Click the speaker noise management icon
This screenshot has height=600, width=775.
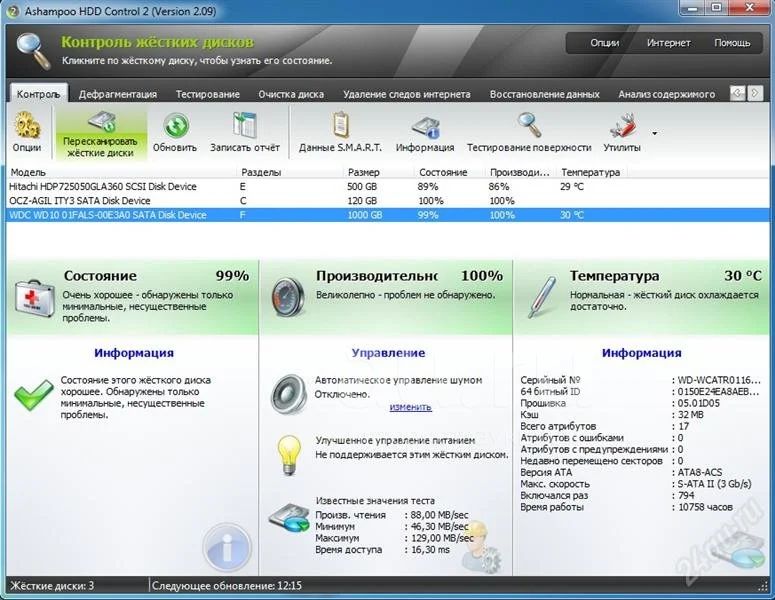(289, 394)
